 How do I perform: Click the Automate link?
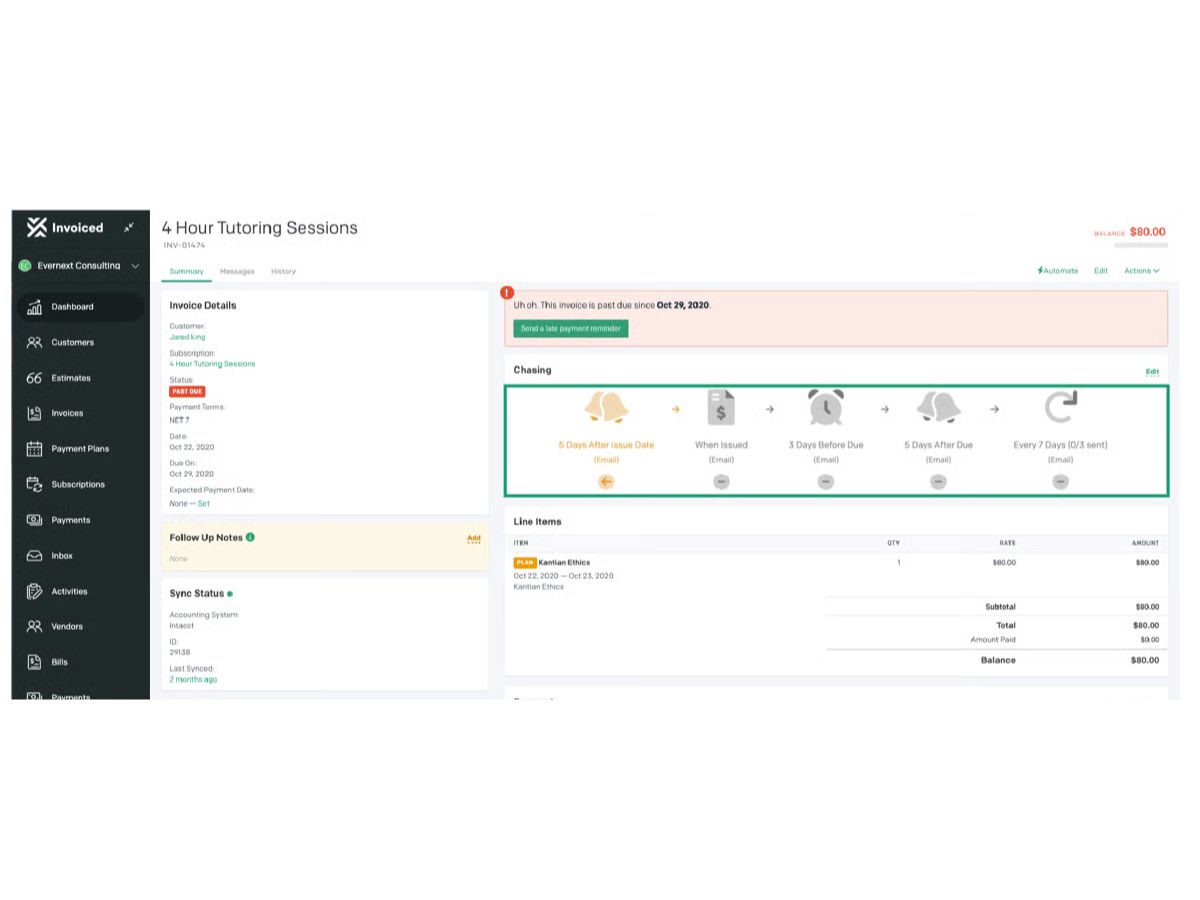tap(1058, 271)
